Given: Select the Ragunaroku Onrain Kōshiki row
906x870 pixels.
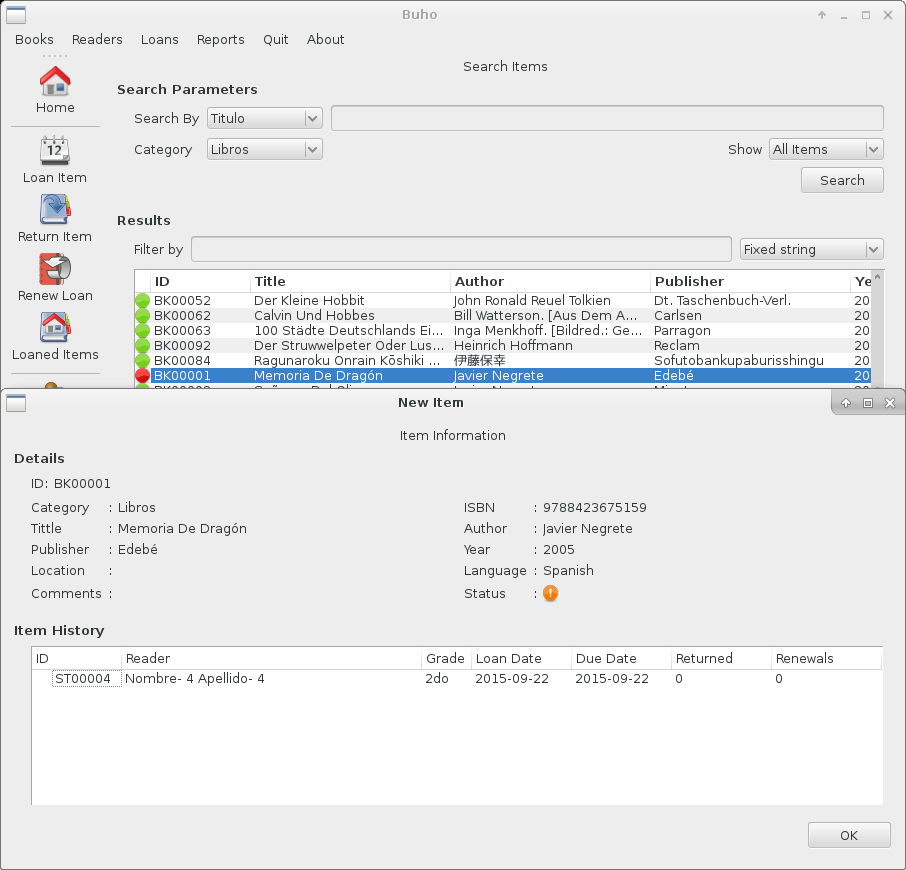Looking at the screenshot, I should [502, 360].
